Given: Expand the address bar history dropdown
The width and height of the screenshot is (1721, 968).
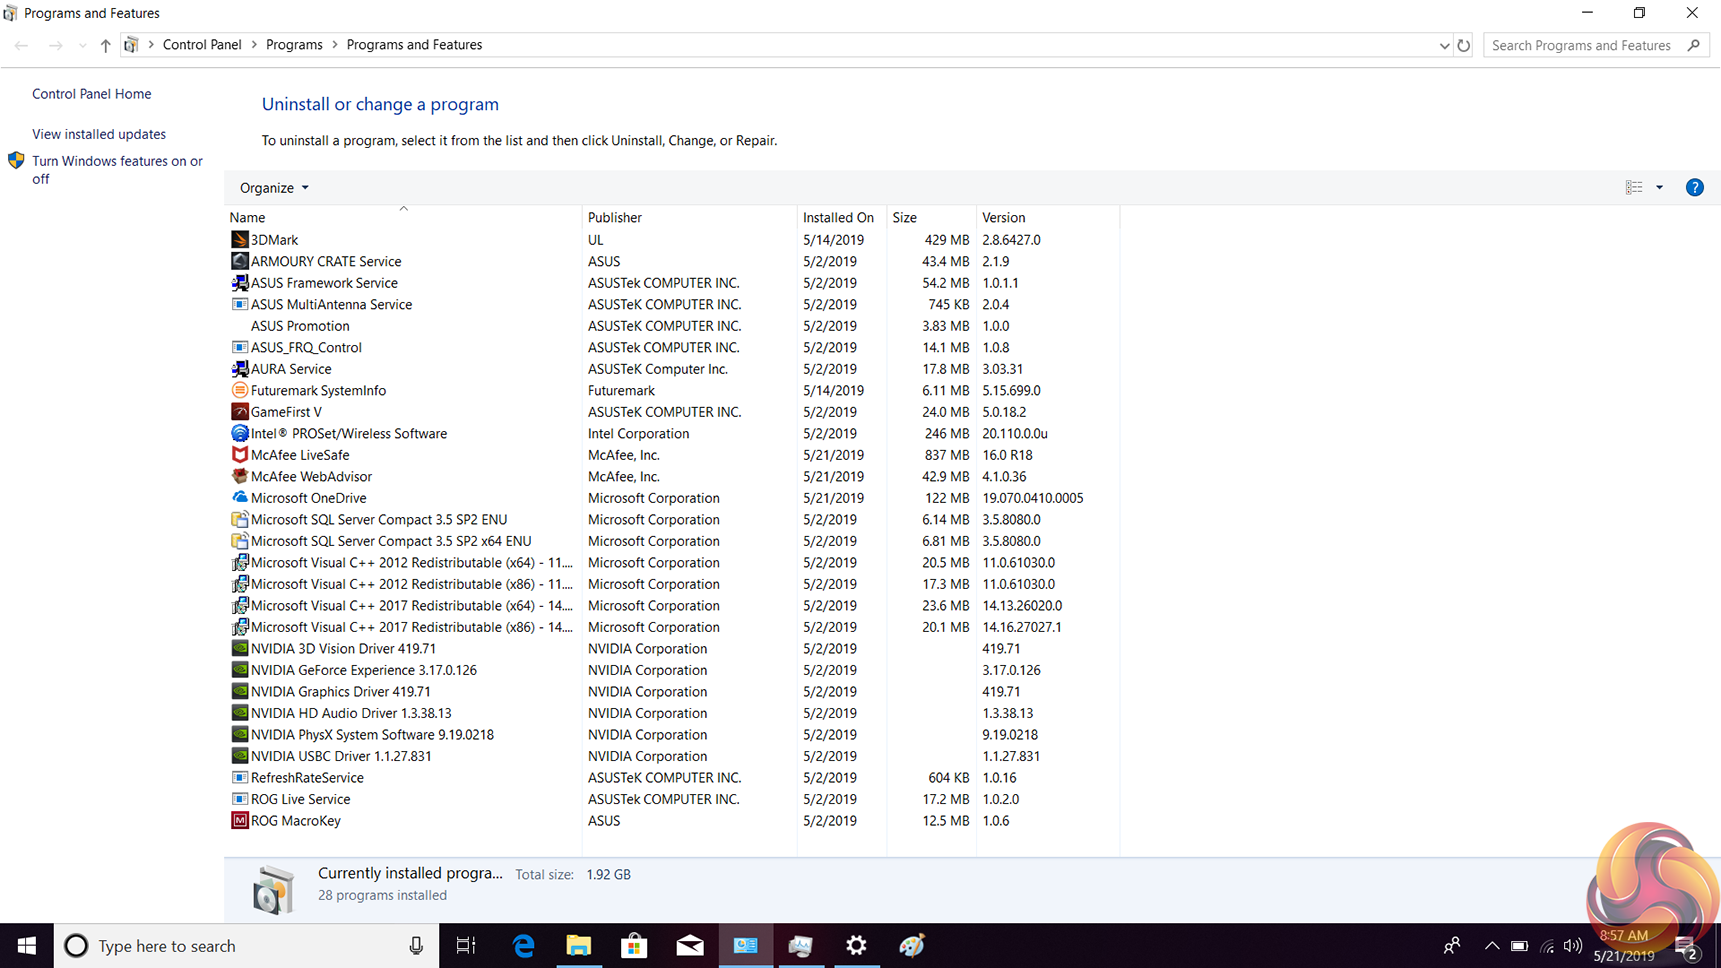Looking at the screenshot, I should point(1444,45).
